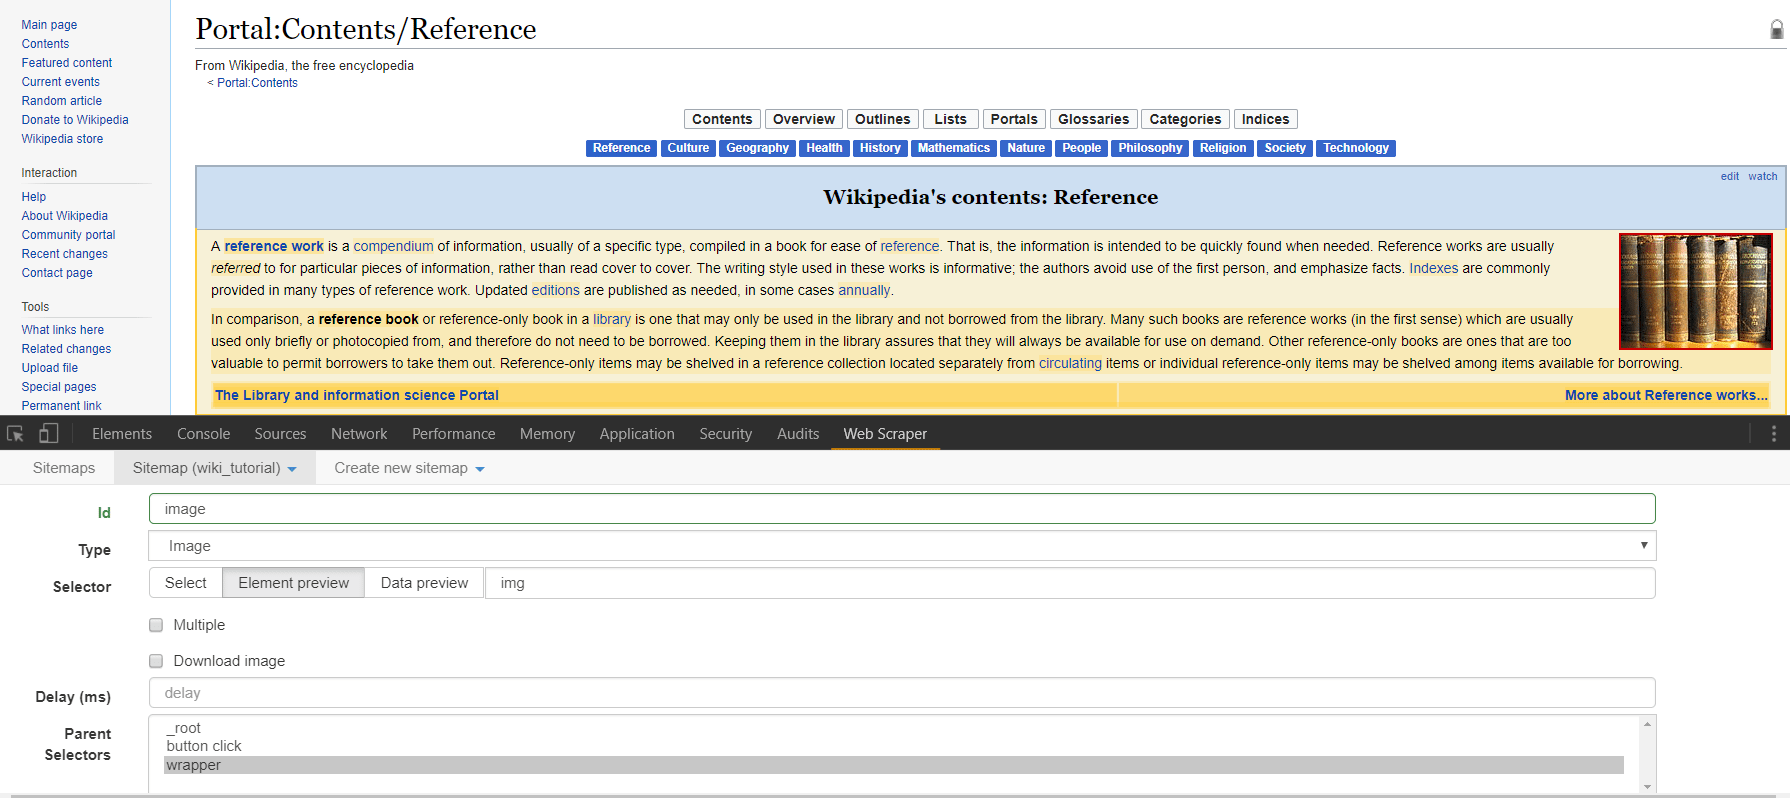Click the watch link in header
The height and width of the screenshot is (798, 1790).
click(1763, 176)
